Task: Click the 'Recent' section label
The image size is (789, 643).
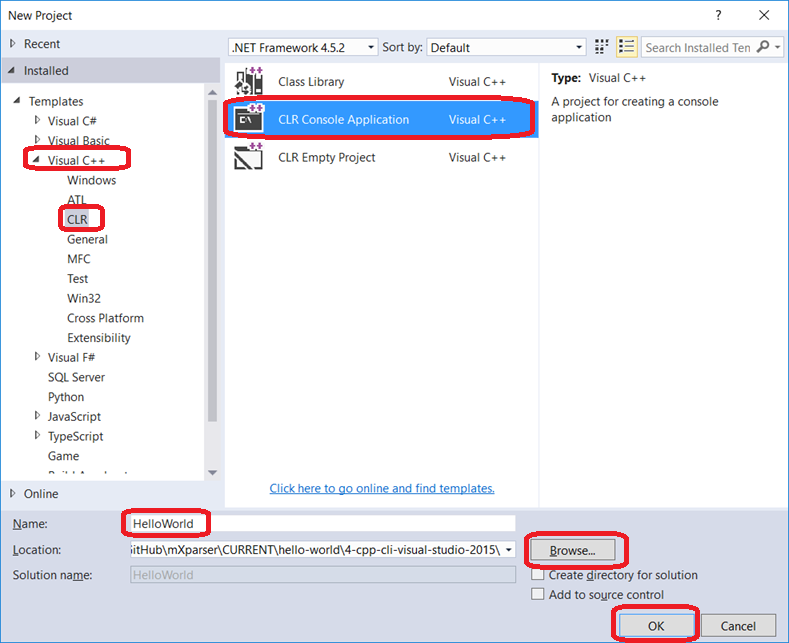Action: pyautogui.click(x=42, y=44)
